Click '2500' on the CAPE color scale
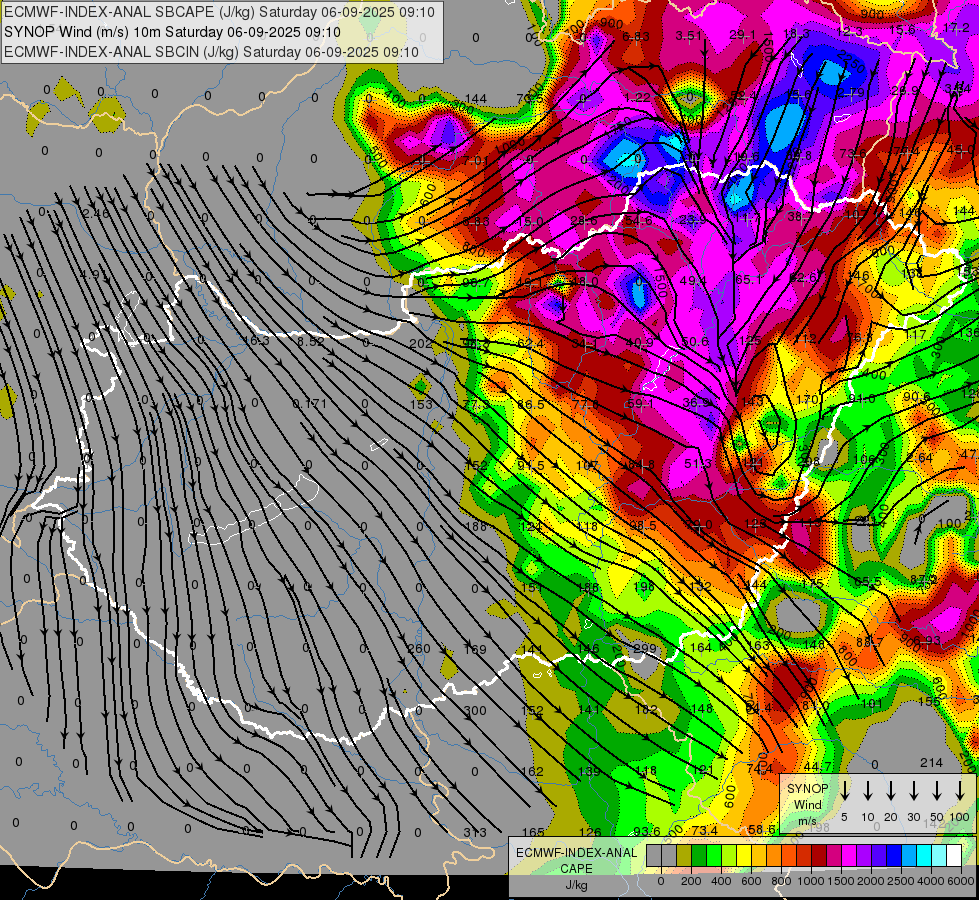The width and height of the screenshot is (979, 900). click(x=900, y=881)
